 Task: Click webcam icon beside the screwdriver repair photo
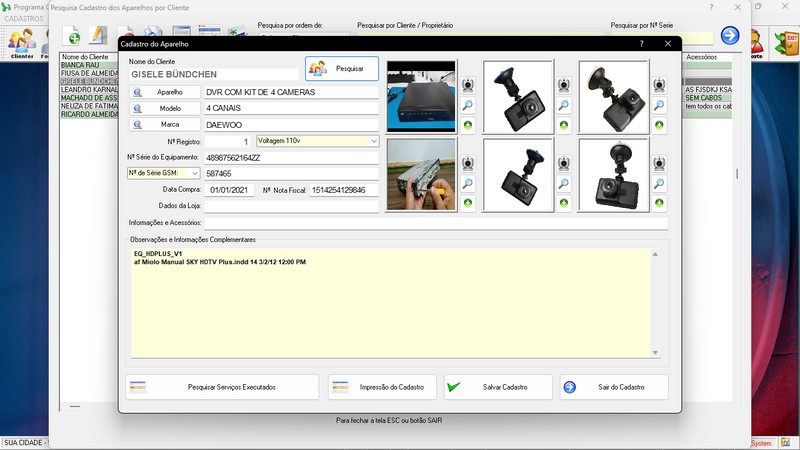(x=467, y=163)
